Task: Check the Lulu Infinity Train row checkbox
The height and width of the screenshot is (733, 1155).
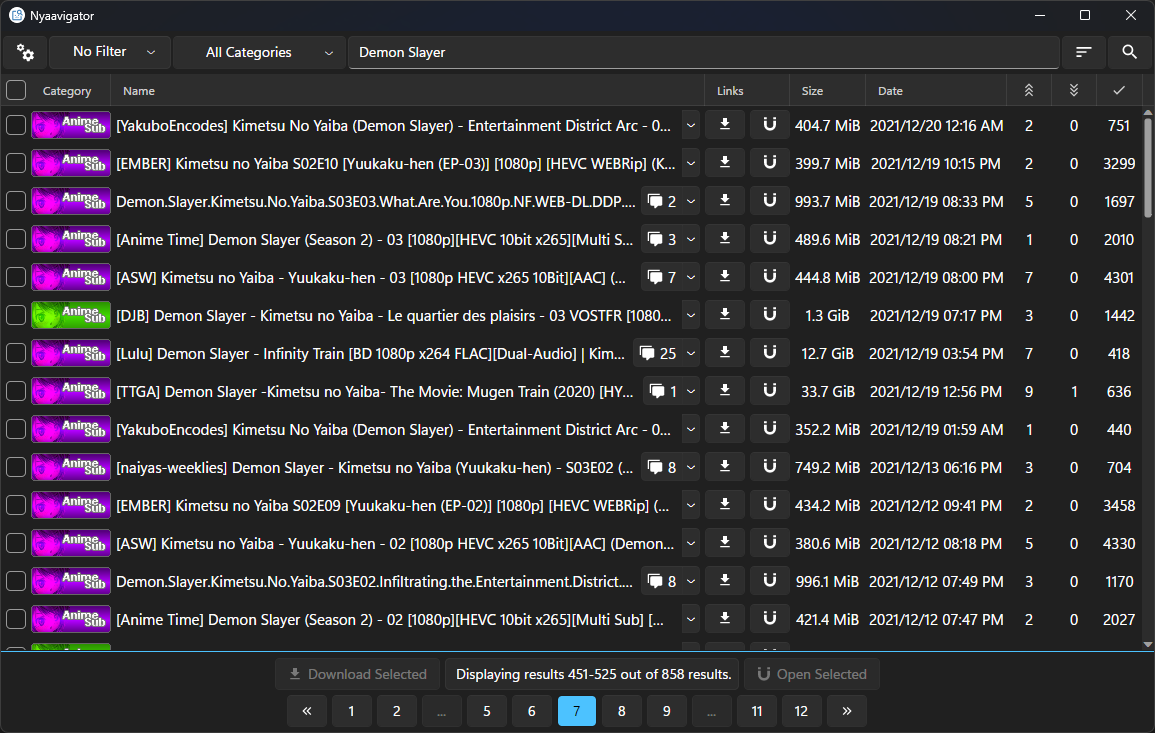Action: [x=16, y=354]
